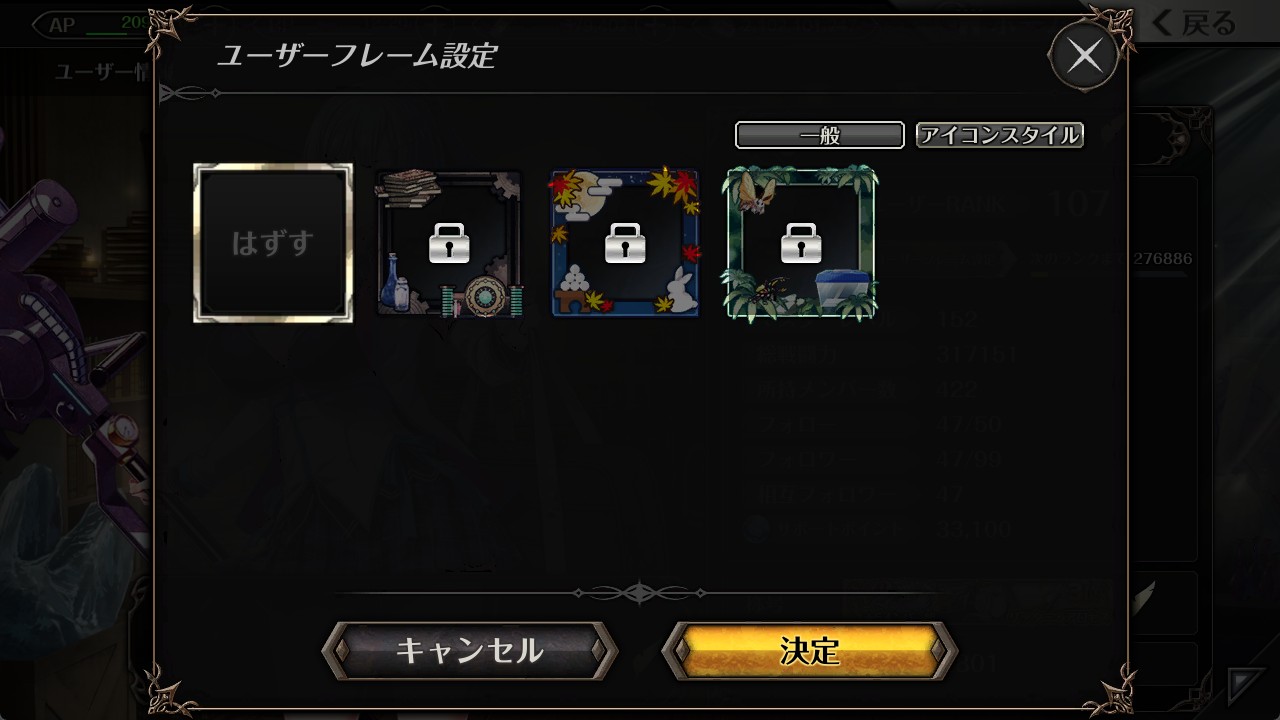The height and width of the screenshot is (720, 1280).
Task: Click the triangle arrow at bottom right corner
Action: [x=1246, y=686]
